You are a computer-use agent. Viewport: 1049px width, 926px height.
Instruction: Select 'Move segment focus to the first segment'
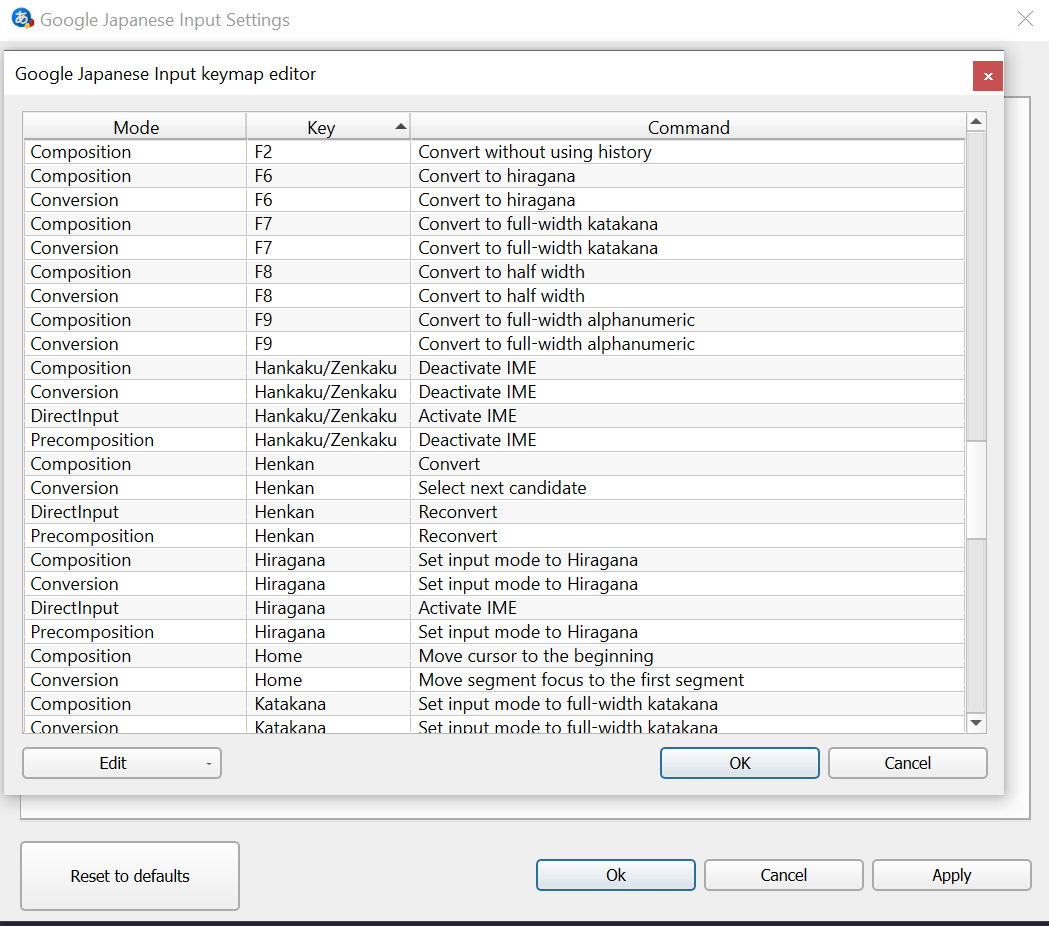pyautogui.click(x=688, y=680)
